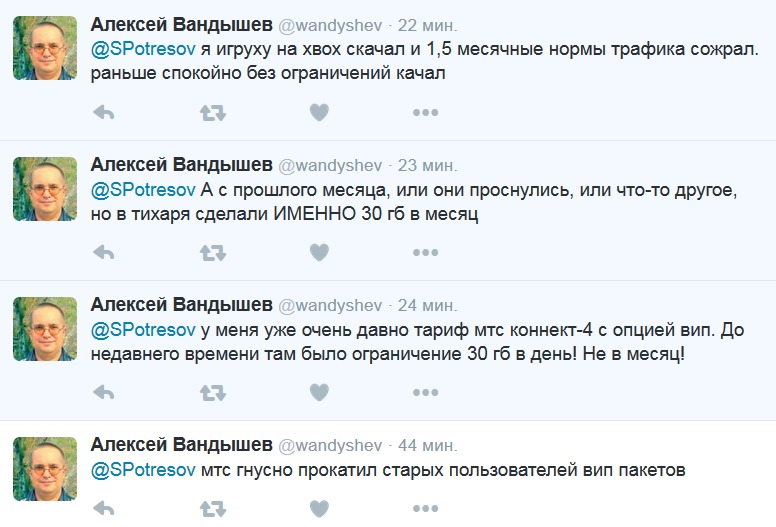The height and width of the screenshot is (527, 776).
Task: Open @SPotresov mention in 22 мин. tweet
Action: [144, 49]
